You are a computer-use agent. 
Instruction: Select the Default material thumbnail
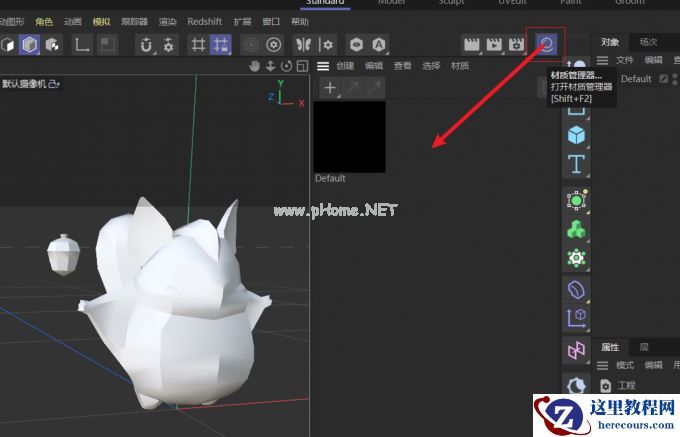click(350, 137)
